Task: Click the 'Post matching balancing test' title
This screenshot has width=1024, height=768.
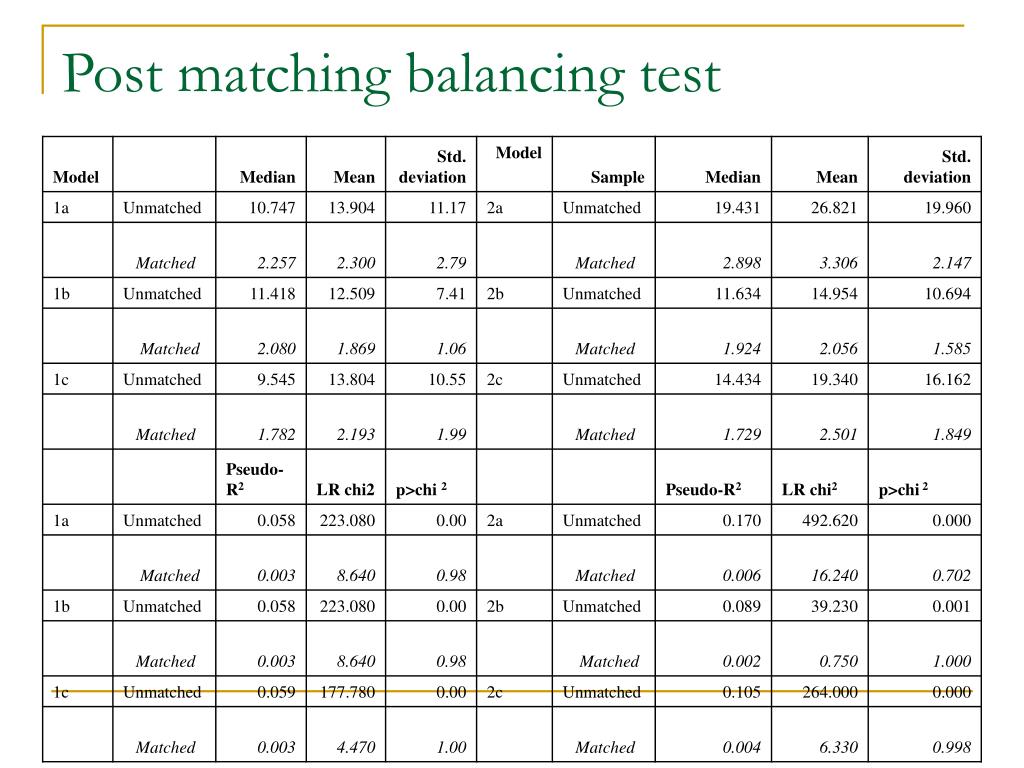Action: pyautogui.click(x=391, y=76)
